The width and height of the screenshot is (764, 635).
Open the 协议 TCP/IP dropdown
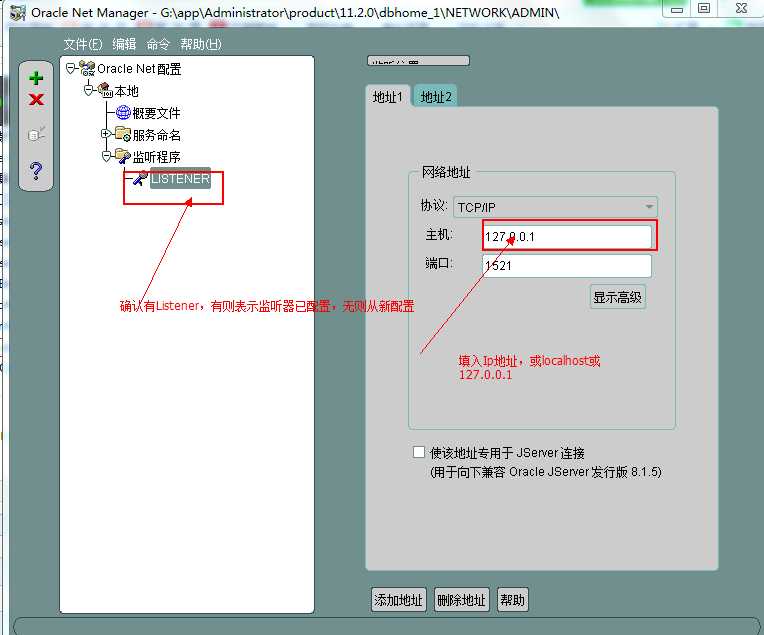point(555,207)
